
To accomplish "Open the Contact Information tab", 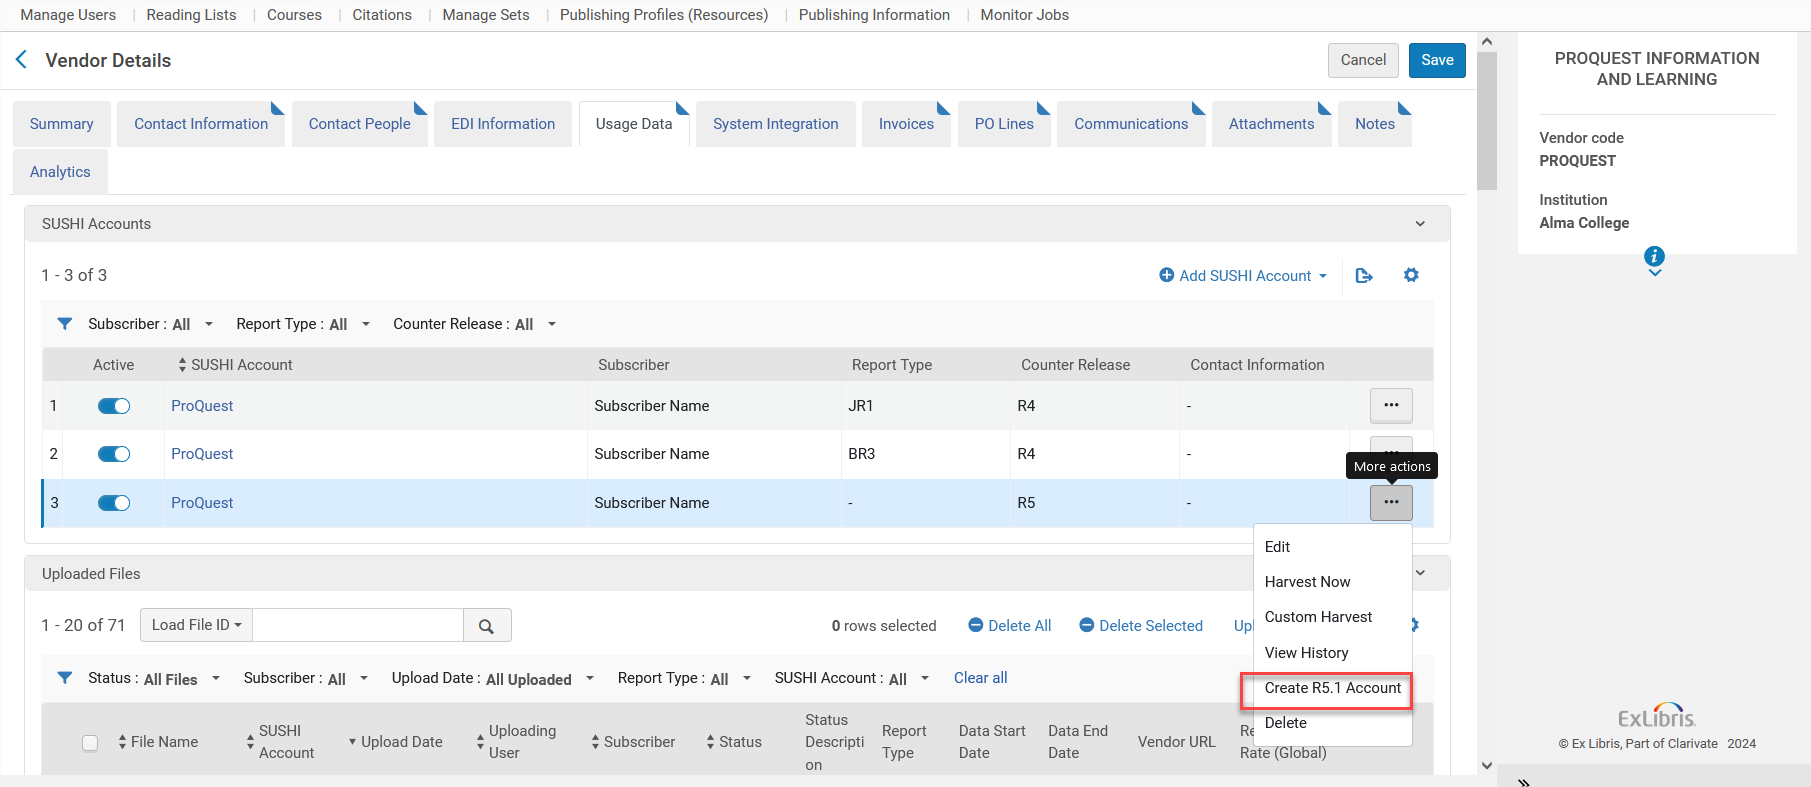I will [201, 124].
